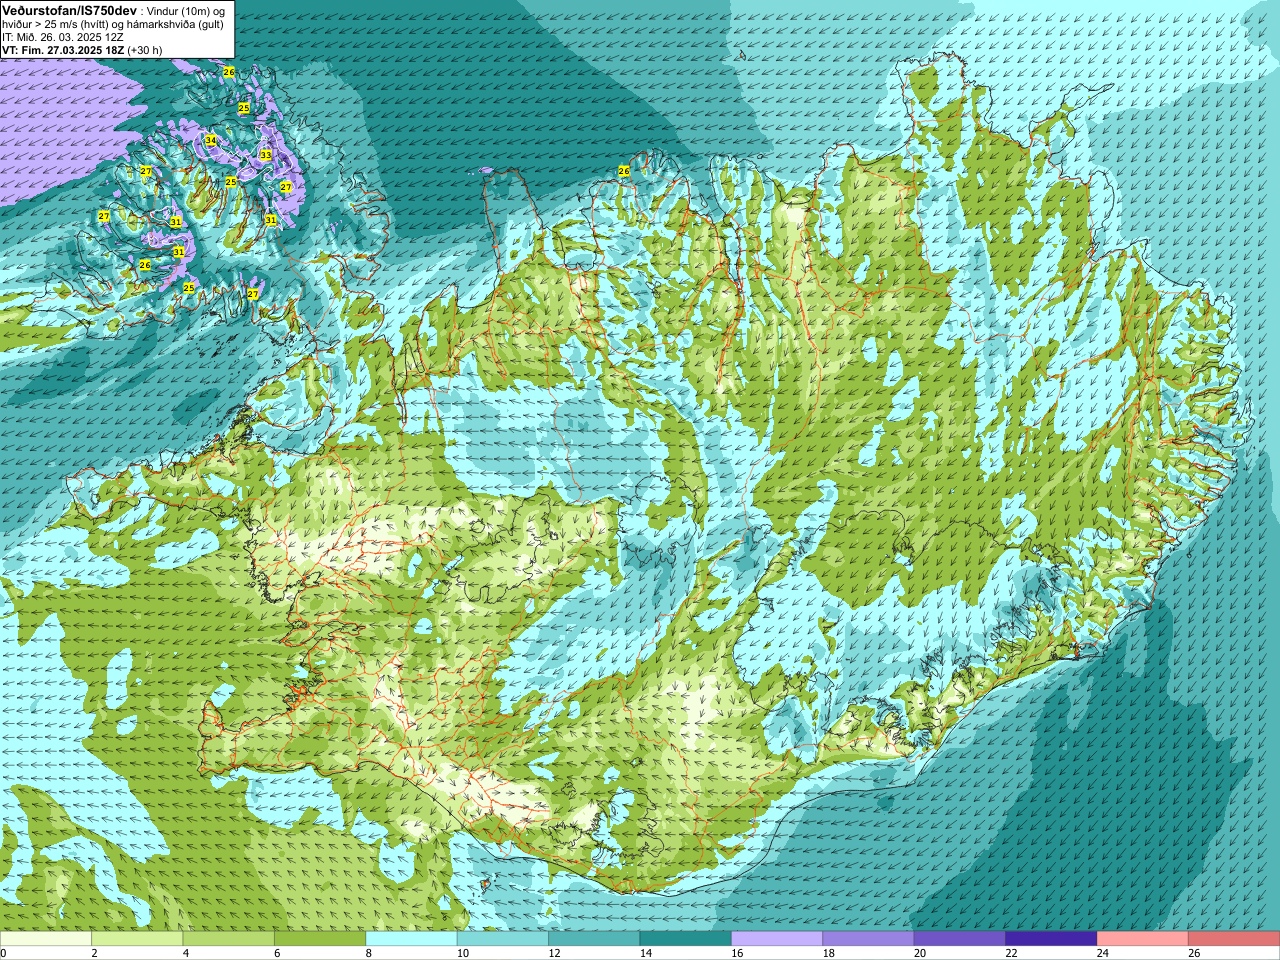Click the 16–18 m/s lavender legend swatch
This screenshot has height=960, width=1280.
[777, 938]
